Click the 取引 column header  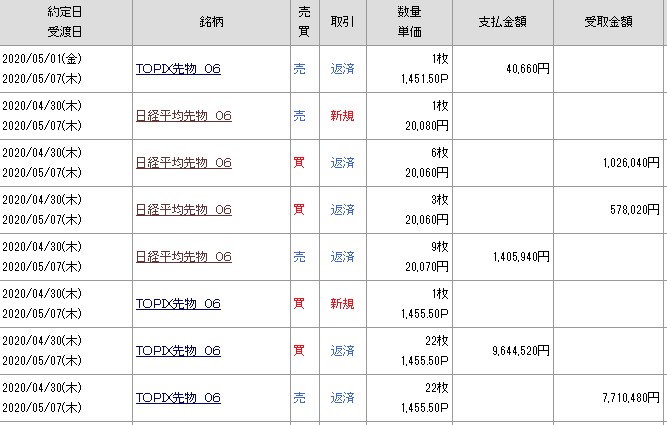click(x=342, y=22)
